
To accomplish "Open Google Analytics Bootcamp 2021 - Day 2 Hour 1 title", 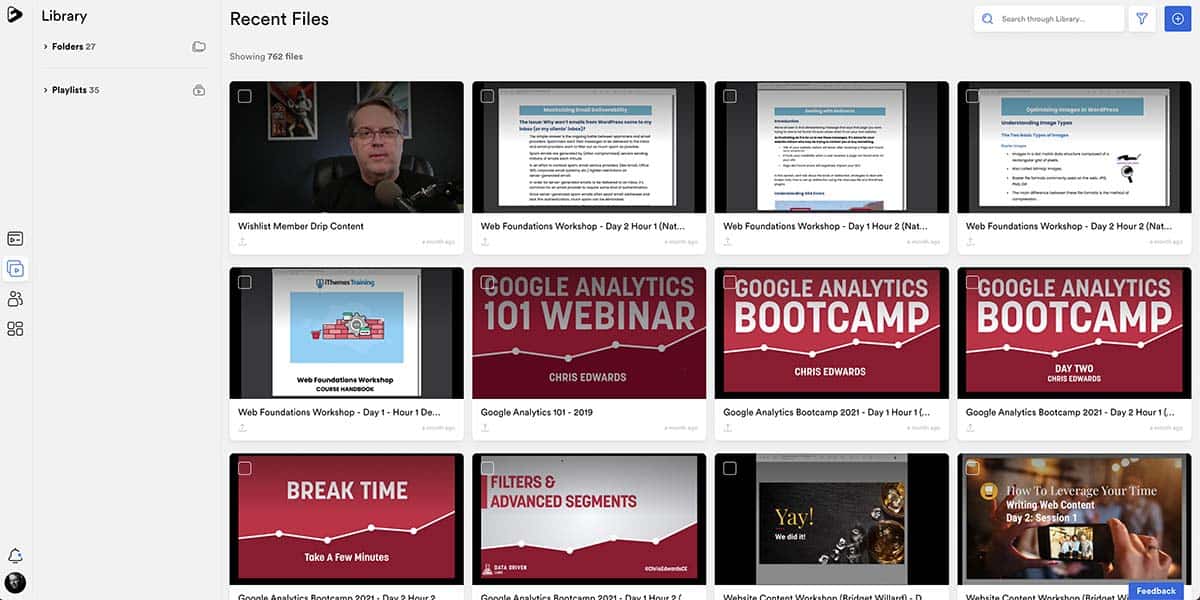I will click(1070, 412).
